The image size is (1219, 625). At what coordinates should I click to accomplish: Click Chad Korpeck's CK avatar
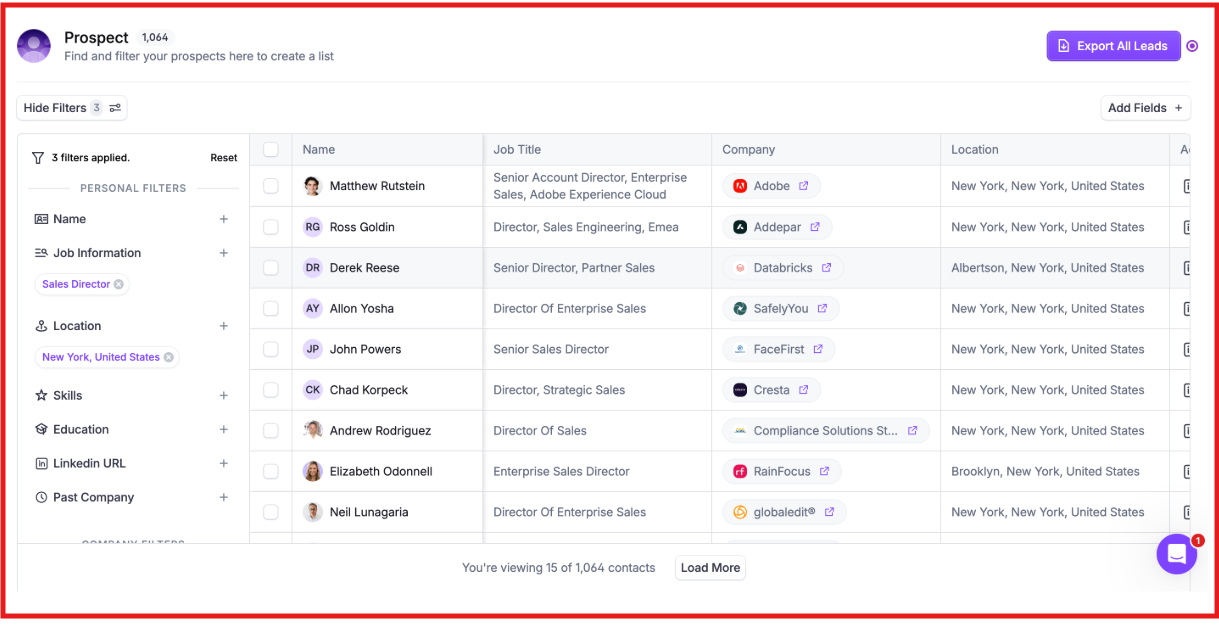click(313, 390)
